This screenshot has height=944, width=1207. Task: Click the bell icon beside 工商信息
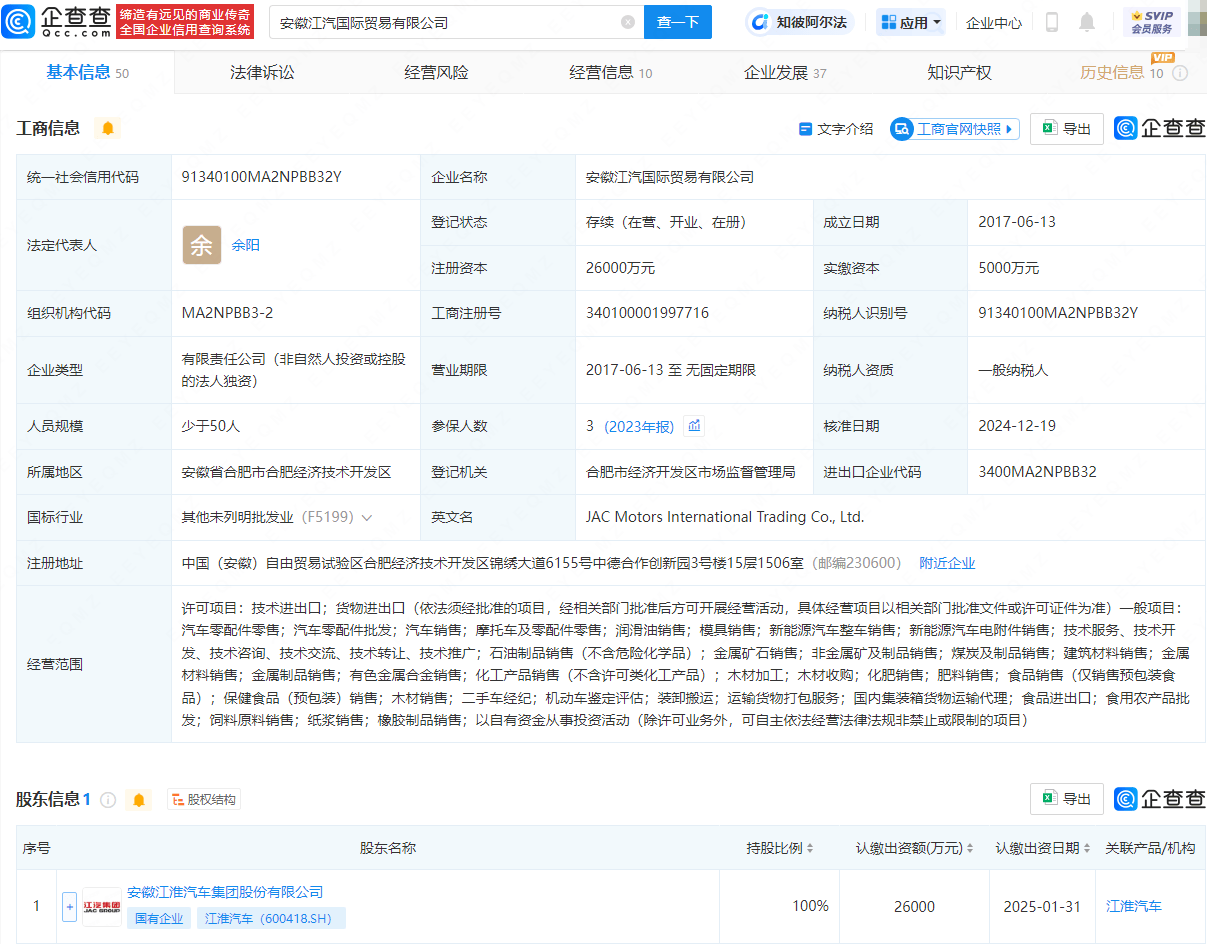click(108, 128)
